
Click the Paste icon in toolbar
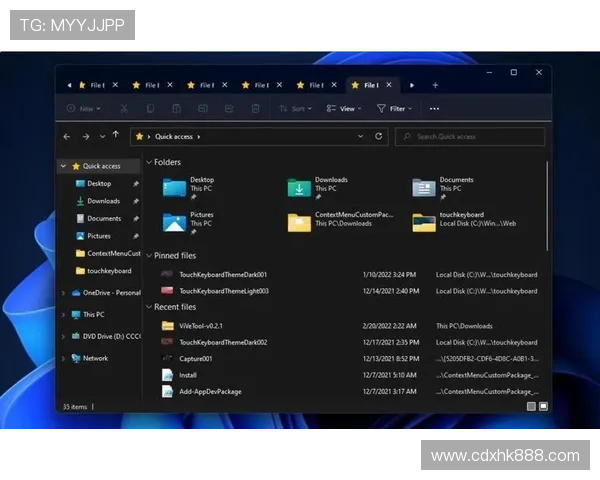[176, 109]
